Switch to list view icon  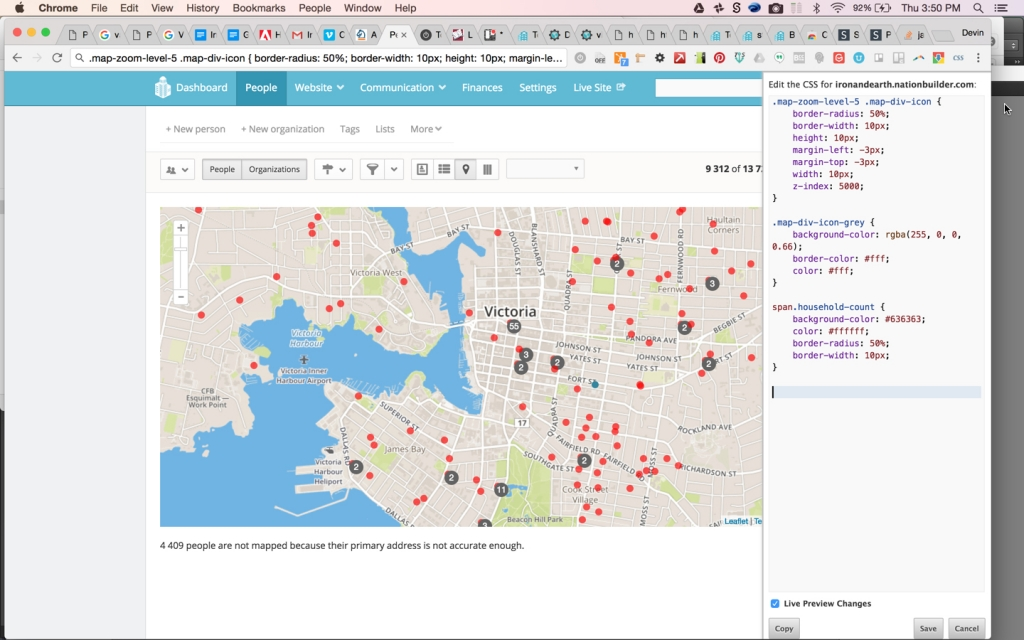444,169
